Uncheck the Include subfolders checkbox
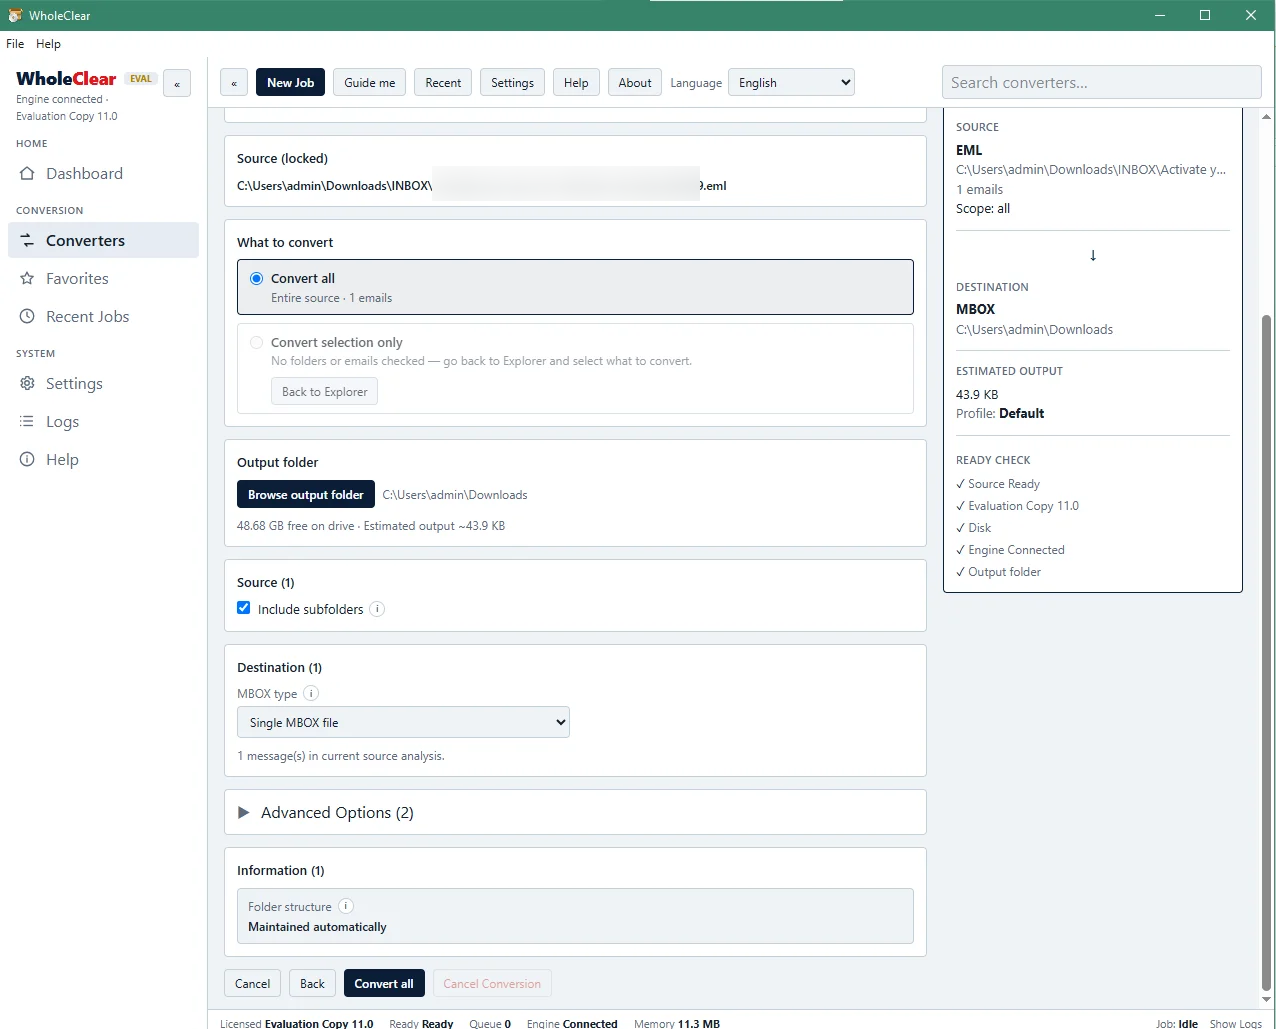This screenshot has width=1276, height=1029. (243, 608)
